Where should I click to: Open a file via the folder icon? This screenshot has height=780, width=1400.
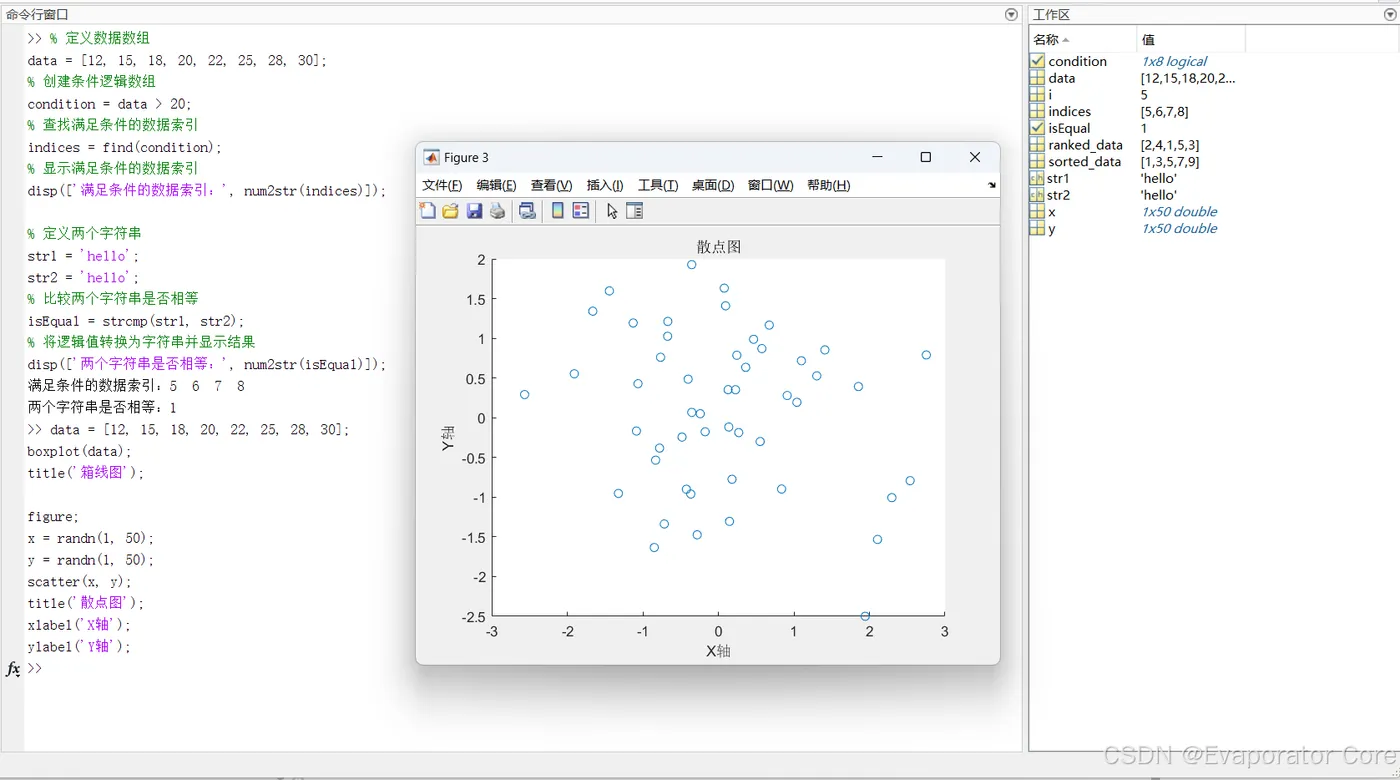(x=451, y=211)
